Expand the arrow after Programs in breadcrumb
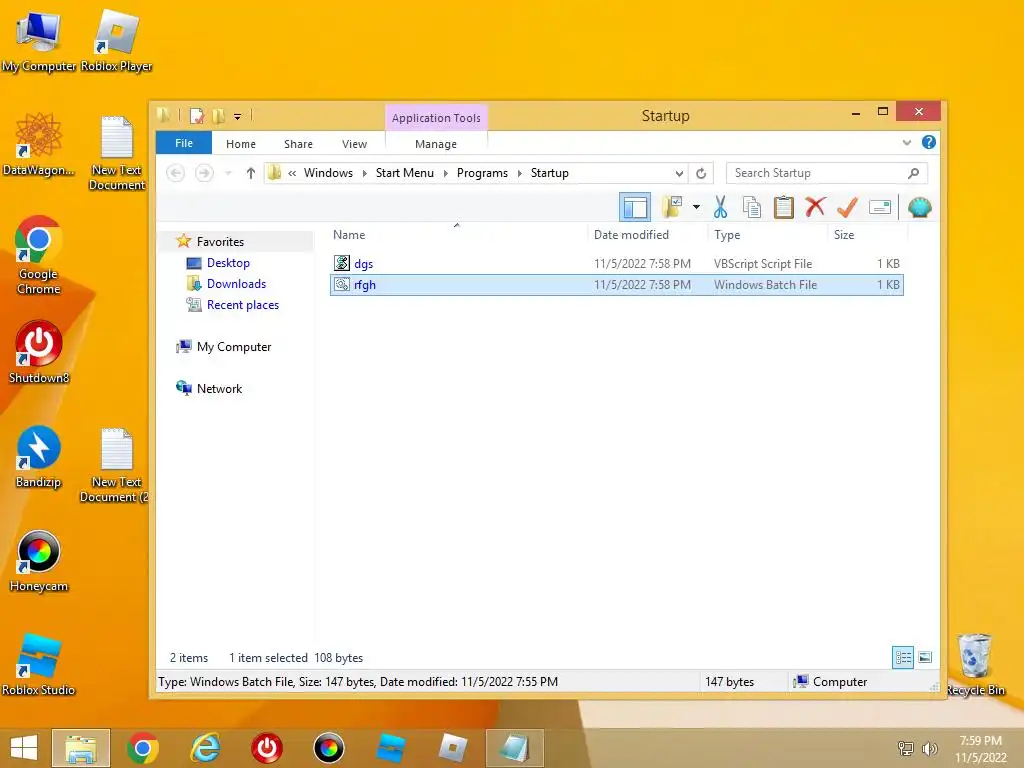Screen dimensions: 1024x768 [520, 173]
